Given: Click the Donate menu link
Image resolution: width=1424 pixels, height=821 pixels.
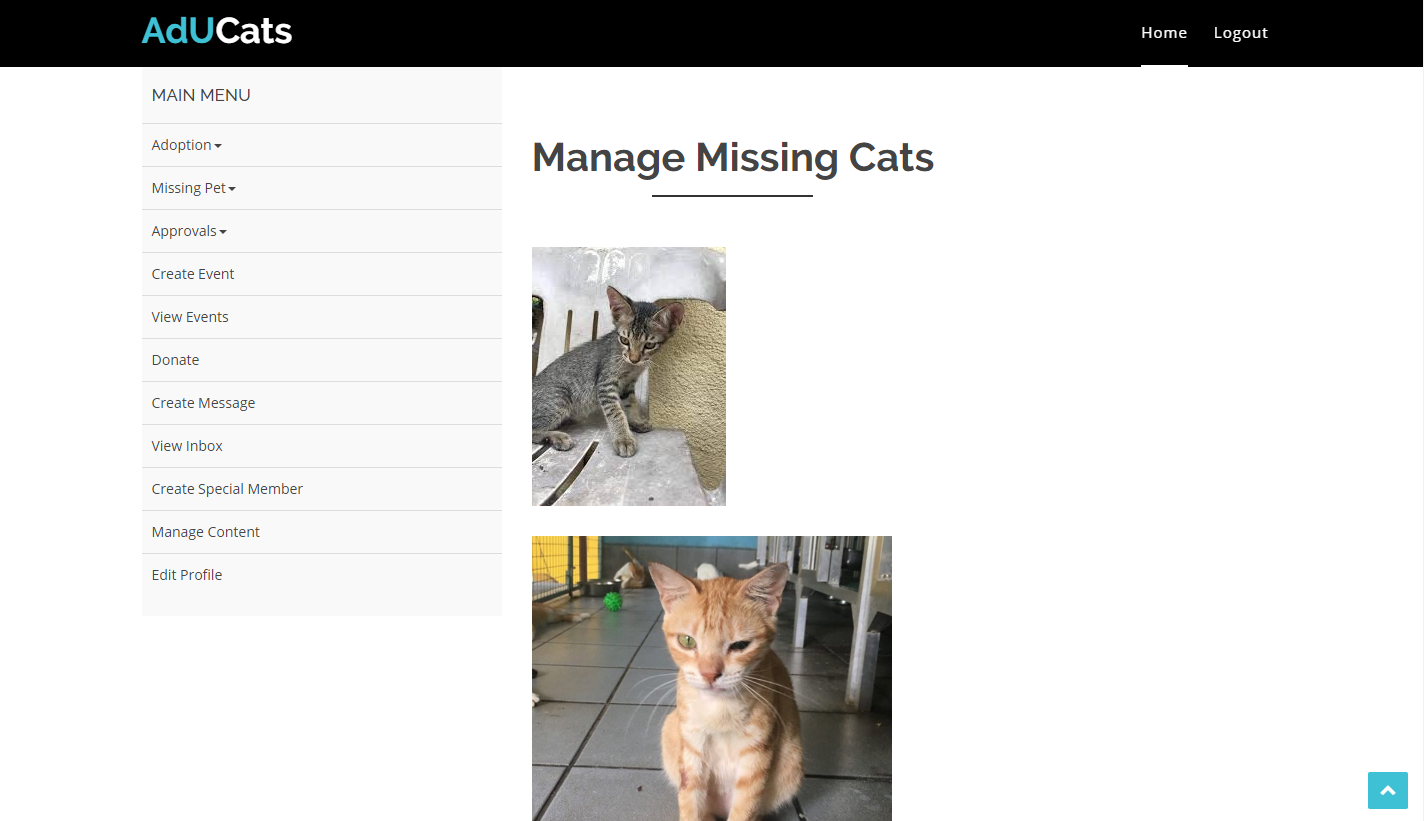Looking at the screenshot, I should [175, 360].
